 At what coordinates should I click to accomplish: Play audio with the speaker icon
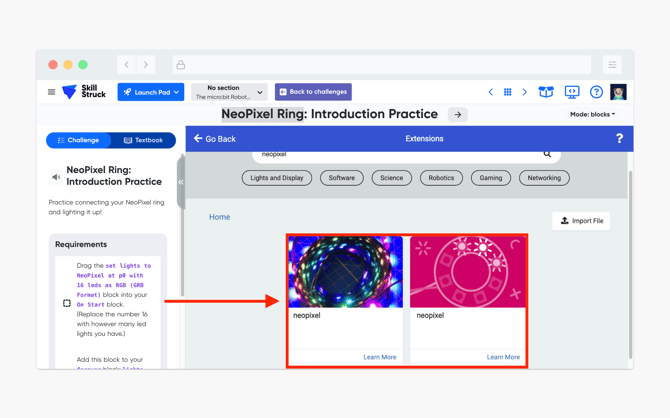(56, 177)
